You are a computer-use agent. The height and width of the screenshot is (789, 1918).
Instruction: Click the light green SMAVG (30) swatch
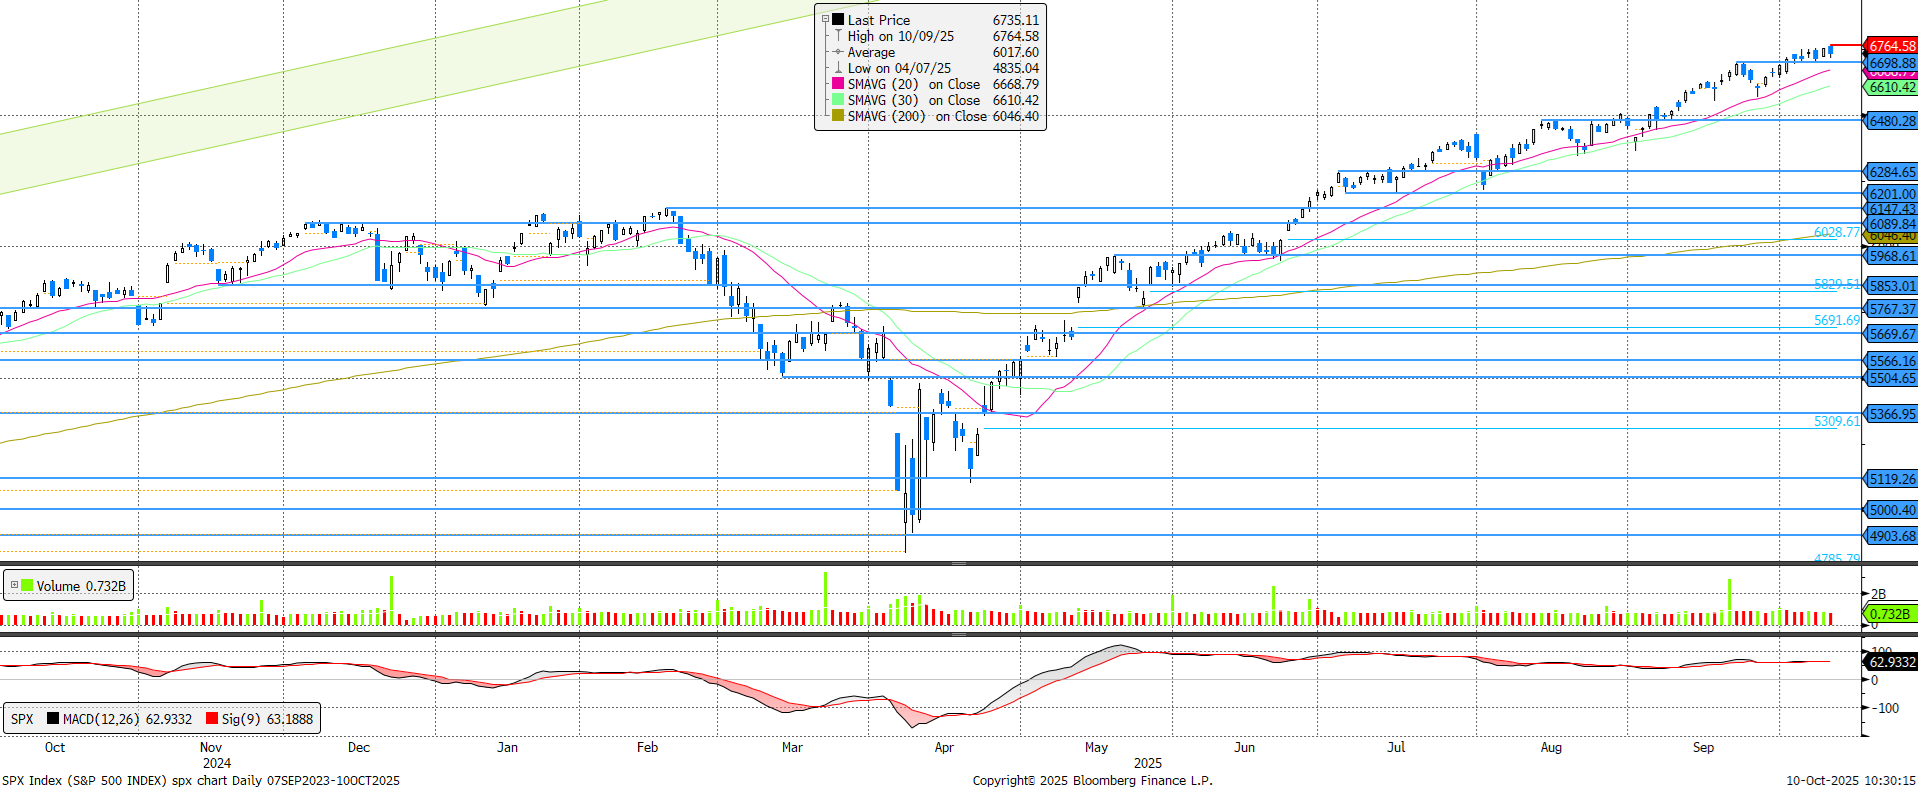tap(838, 100)
